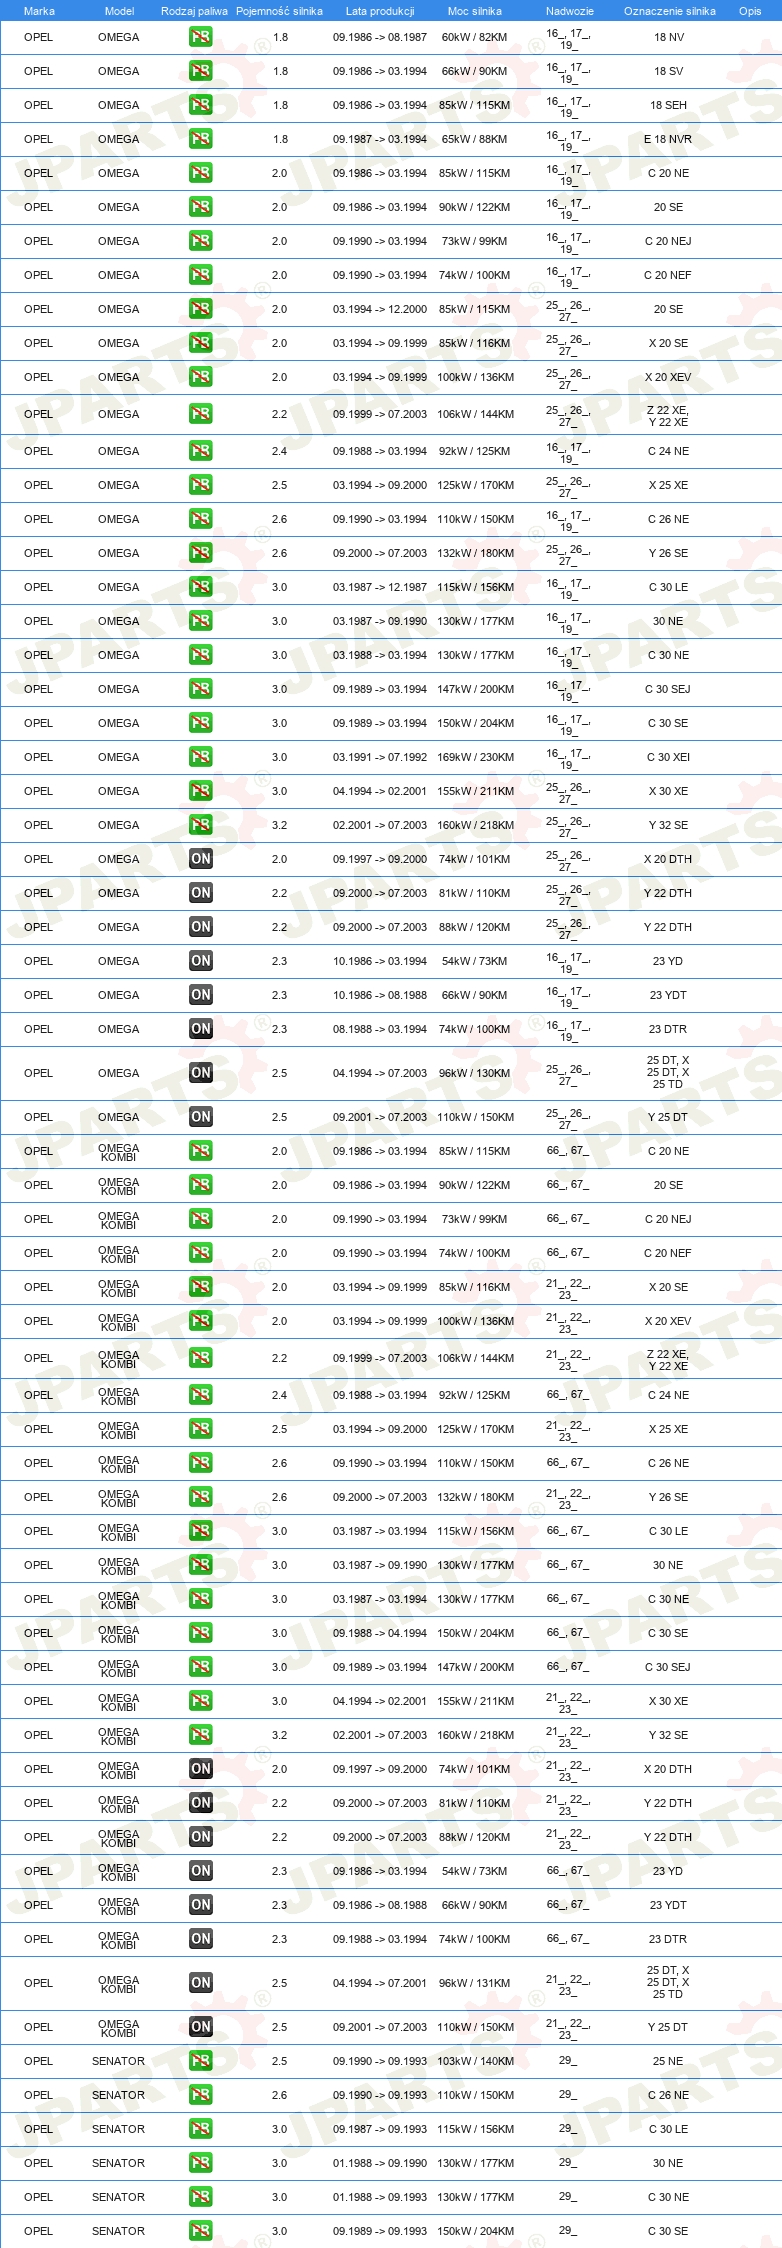Viewport: 782px width, 2248px height.
Task: Select the power cell '65kW / 88KM'
Action: [475, 139]
